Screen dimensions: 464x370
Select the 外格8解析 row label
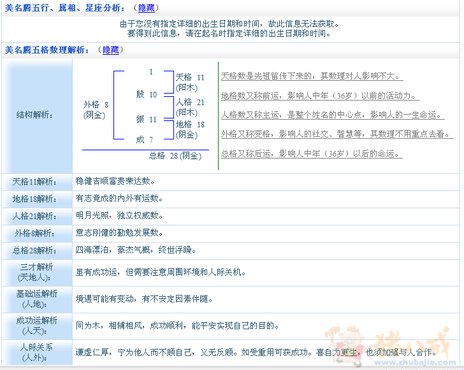(34, 234)
